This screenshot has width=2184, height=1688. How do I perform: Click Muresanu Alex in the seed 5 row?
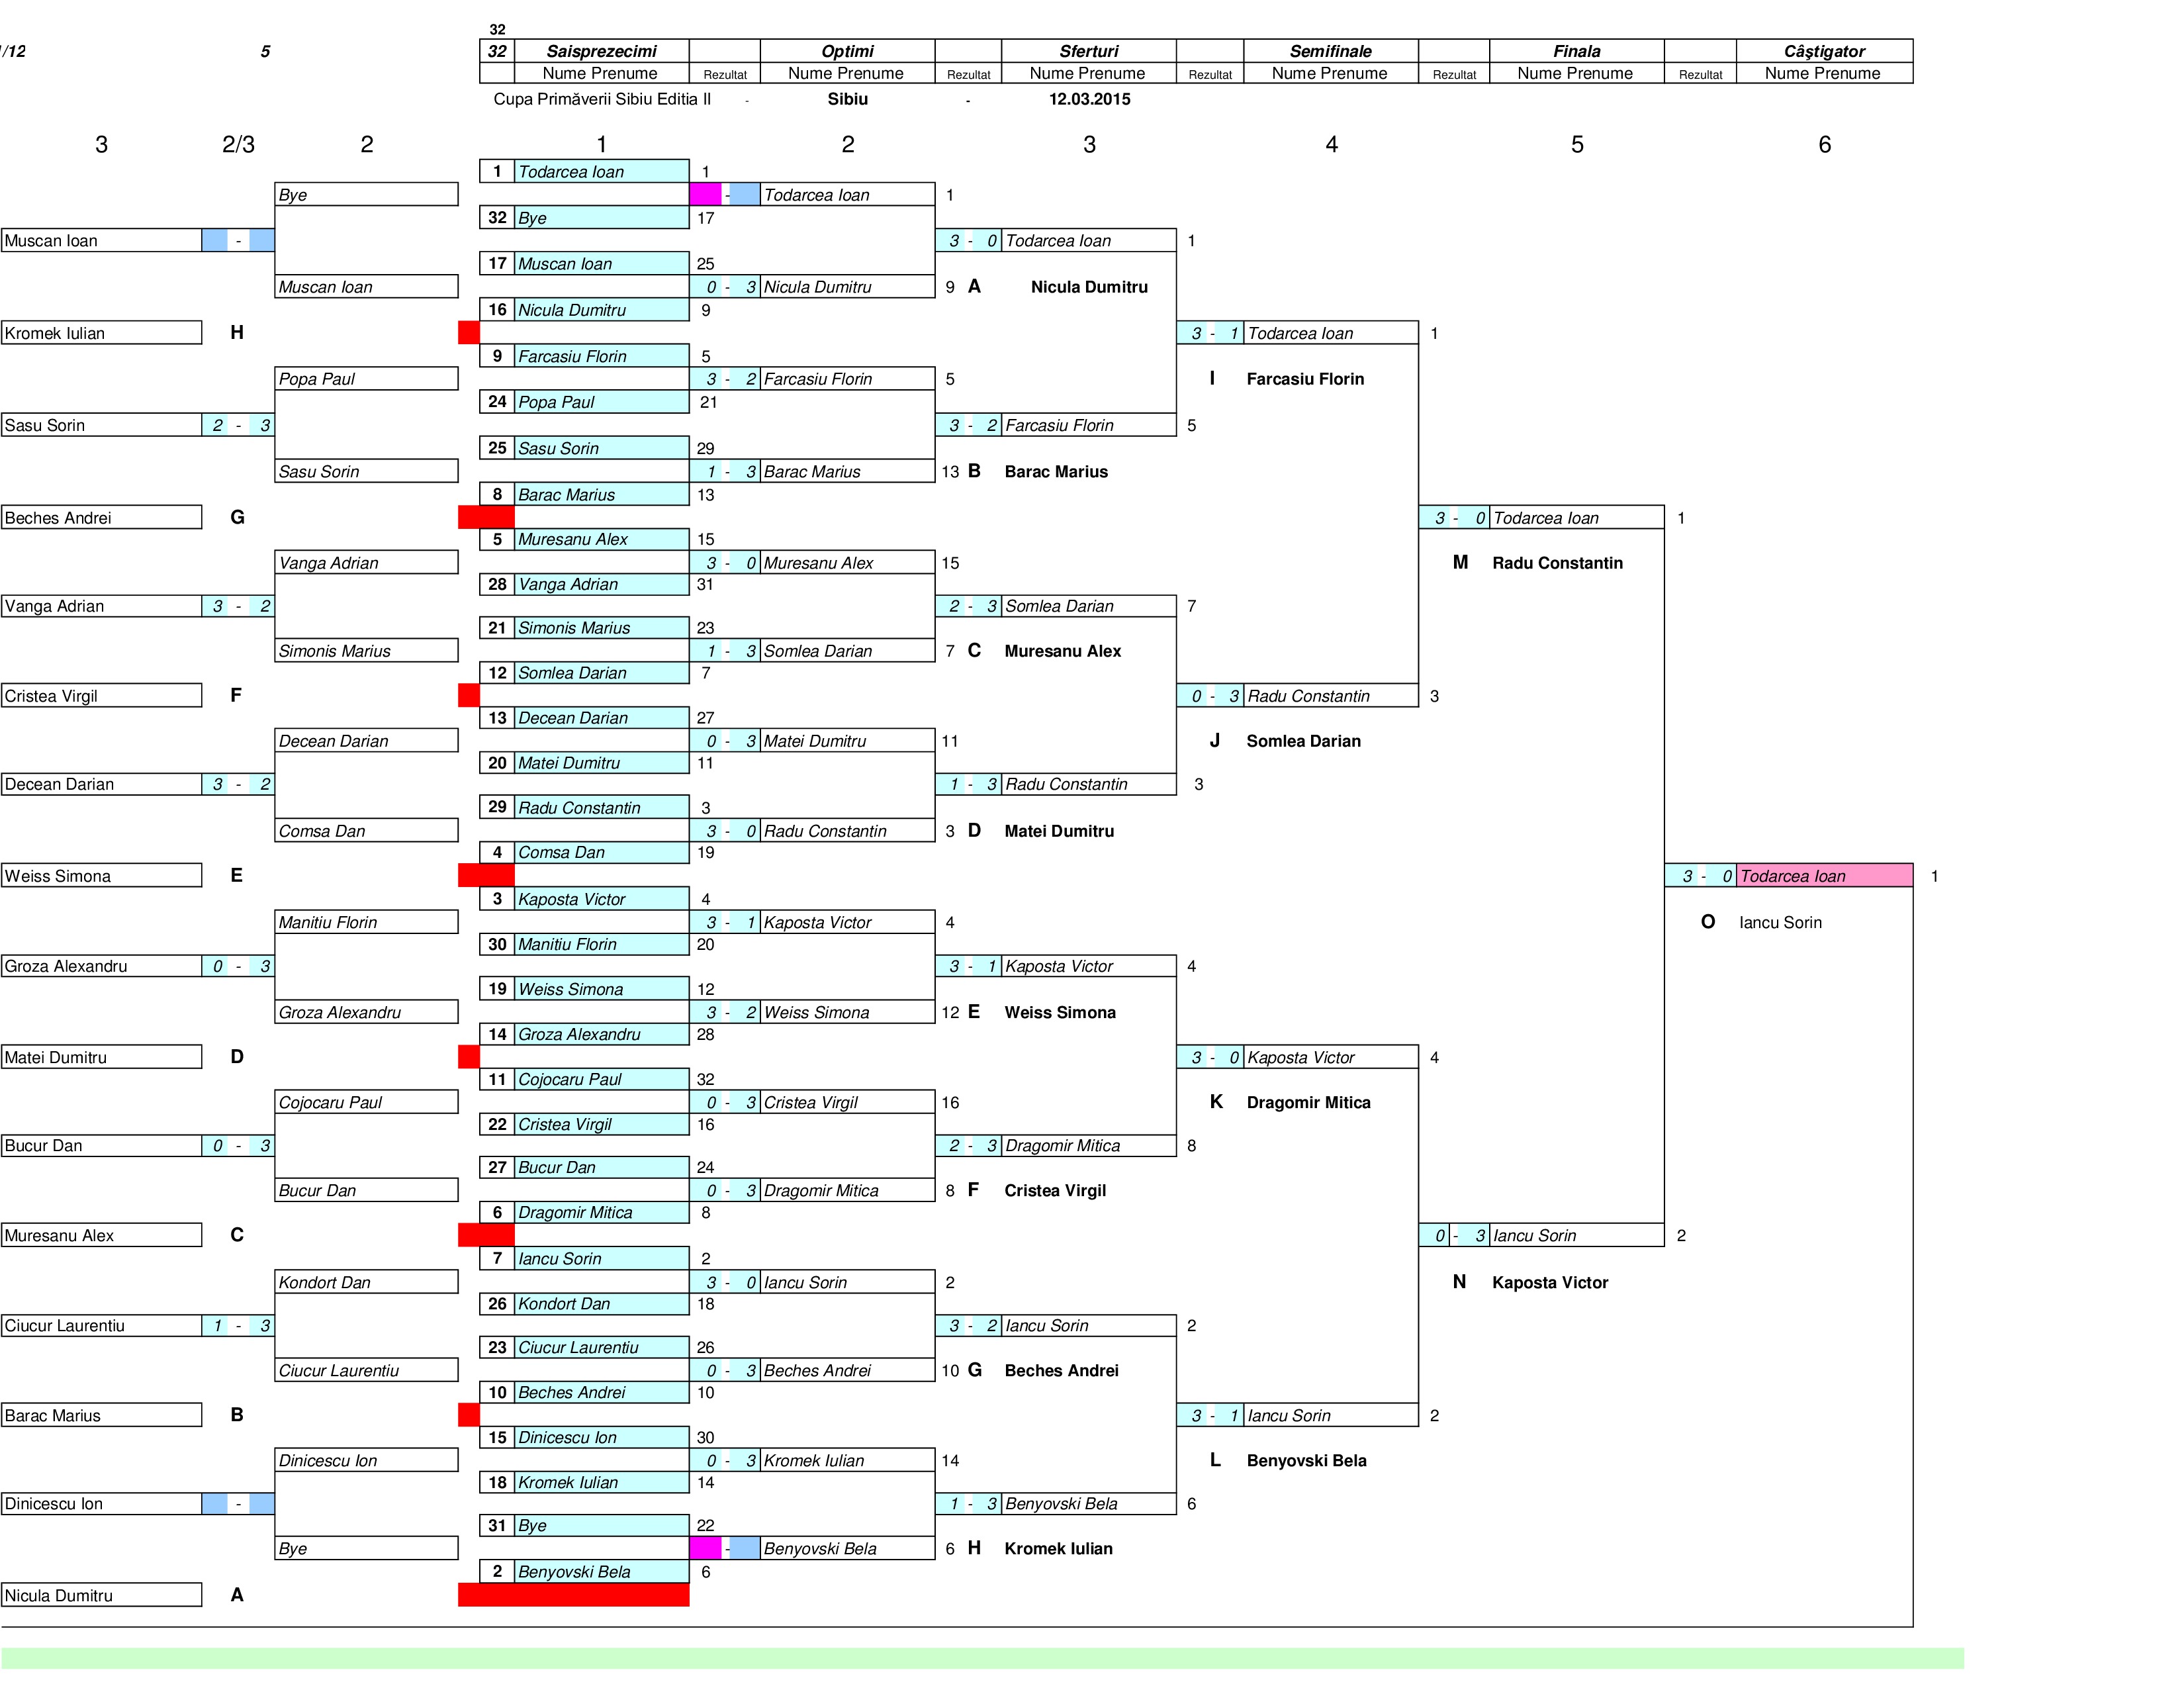click(x=601, y=539)
